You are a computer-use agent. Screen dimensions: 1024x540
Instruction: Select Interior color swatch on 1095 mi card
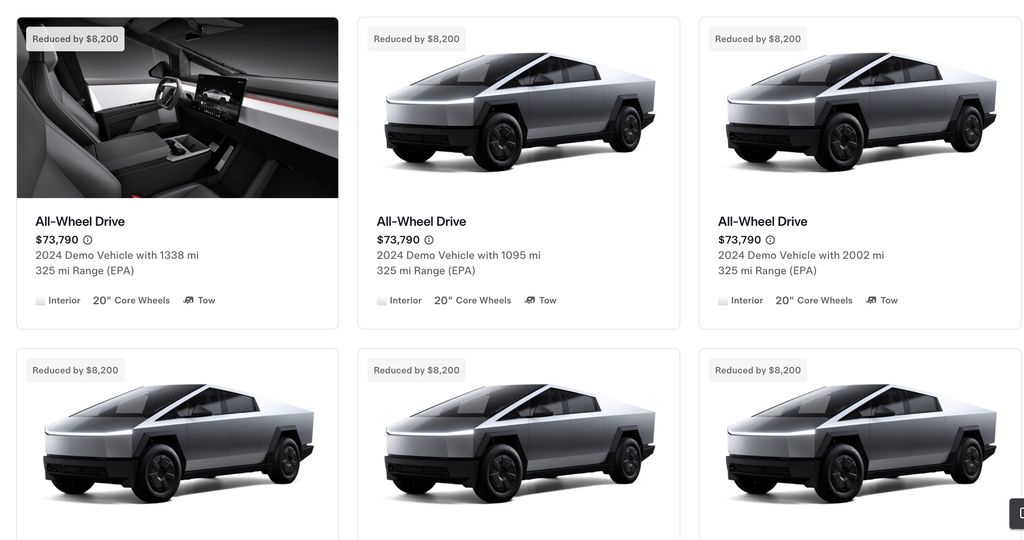click(381, 301)
